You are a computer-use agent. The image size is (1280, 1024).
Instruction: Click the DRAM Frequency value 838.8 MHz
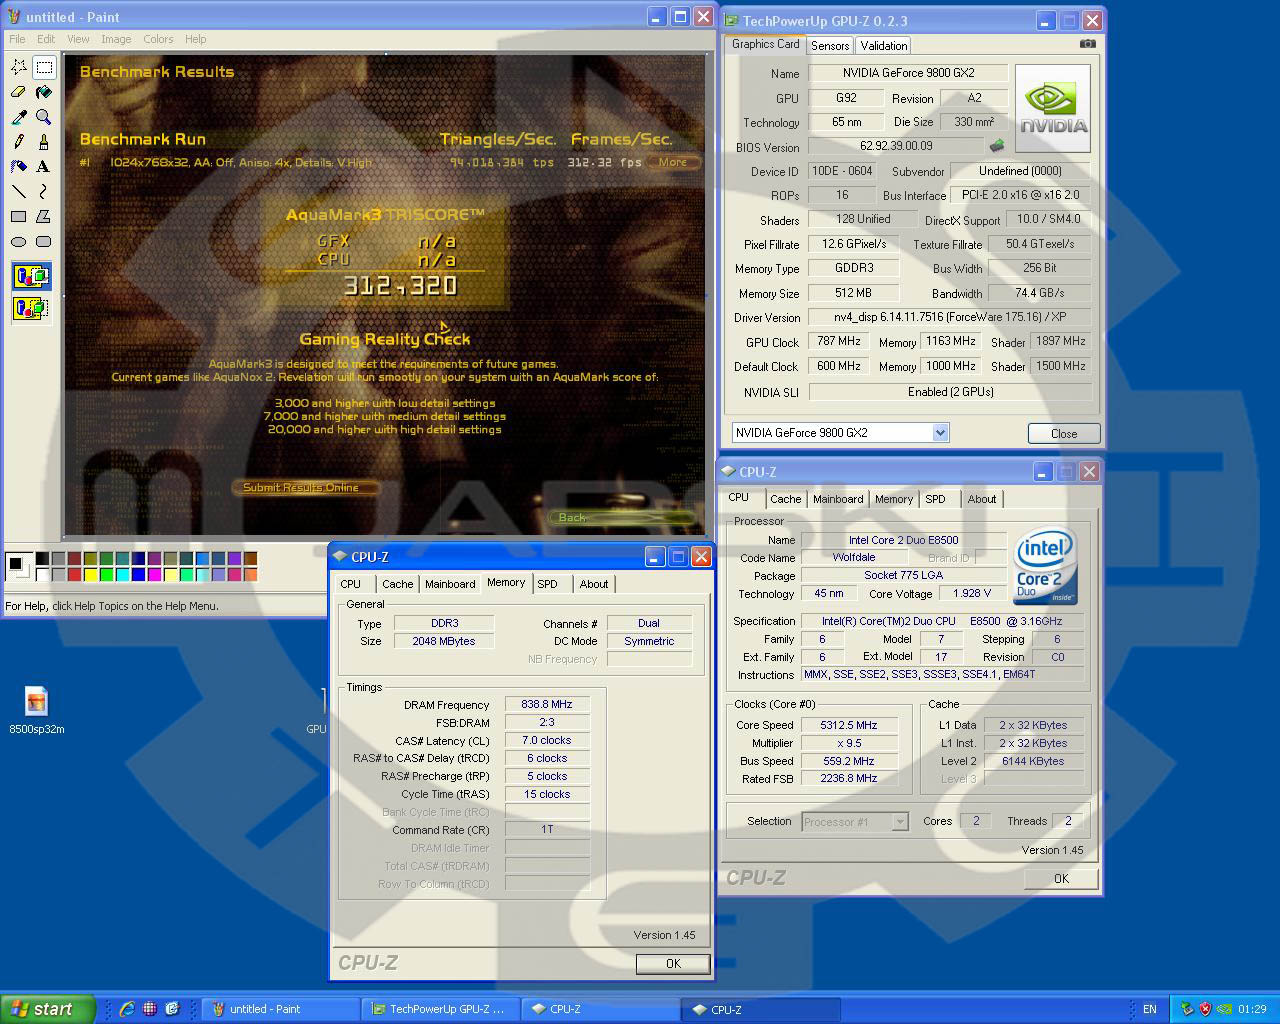[x=547, y=704]
